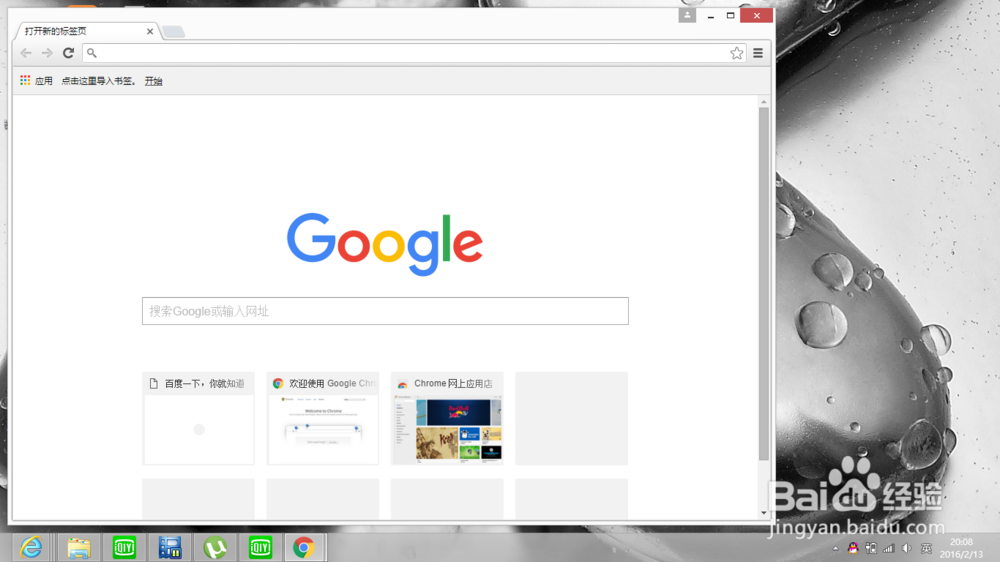Reload the current page
This screenshot has height=562, width=1000.
68,53
